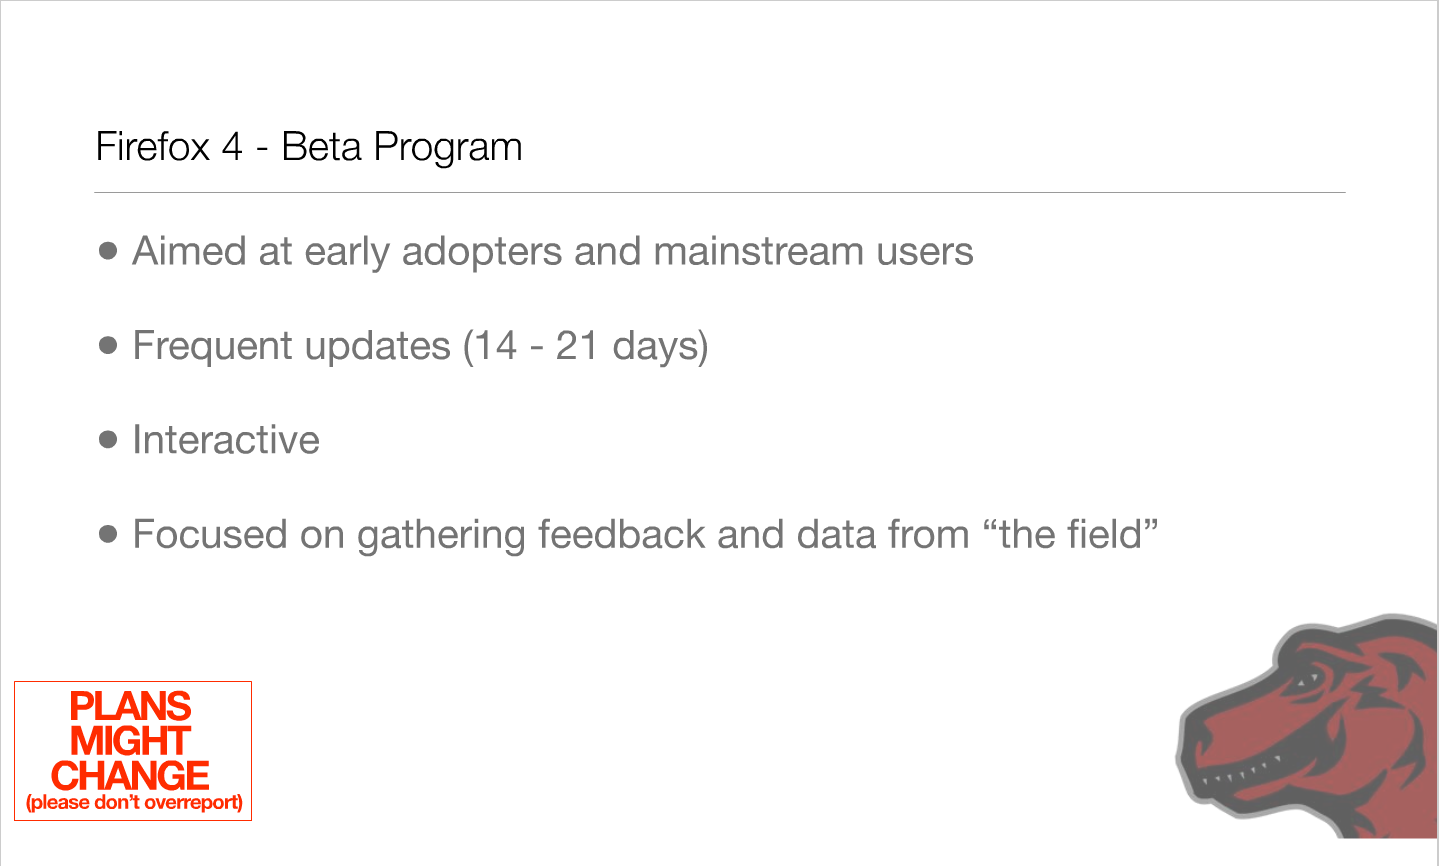Screen dimensions: 1440x866
Task: Click the dinosaur mascot's teeth
Action: (1243, 772)
